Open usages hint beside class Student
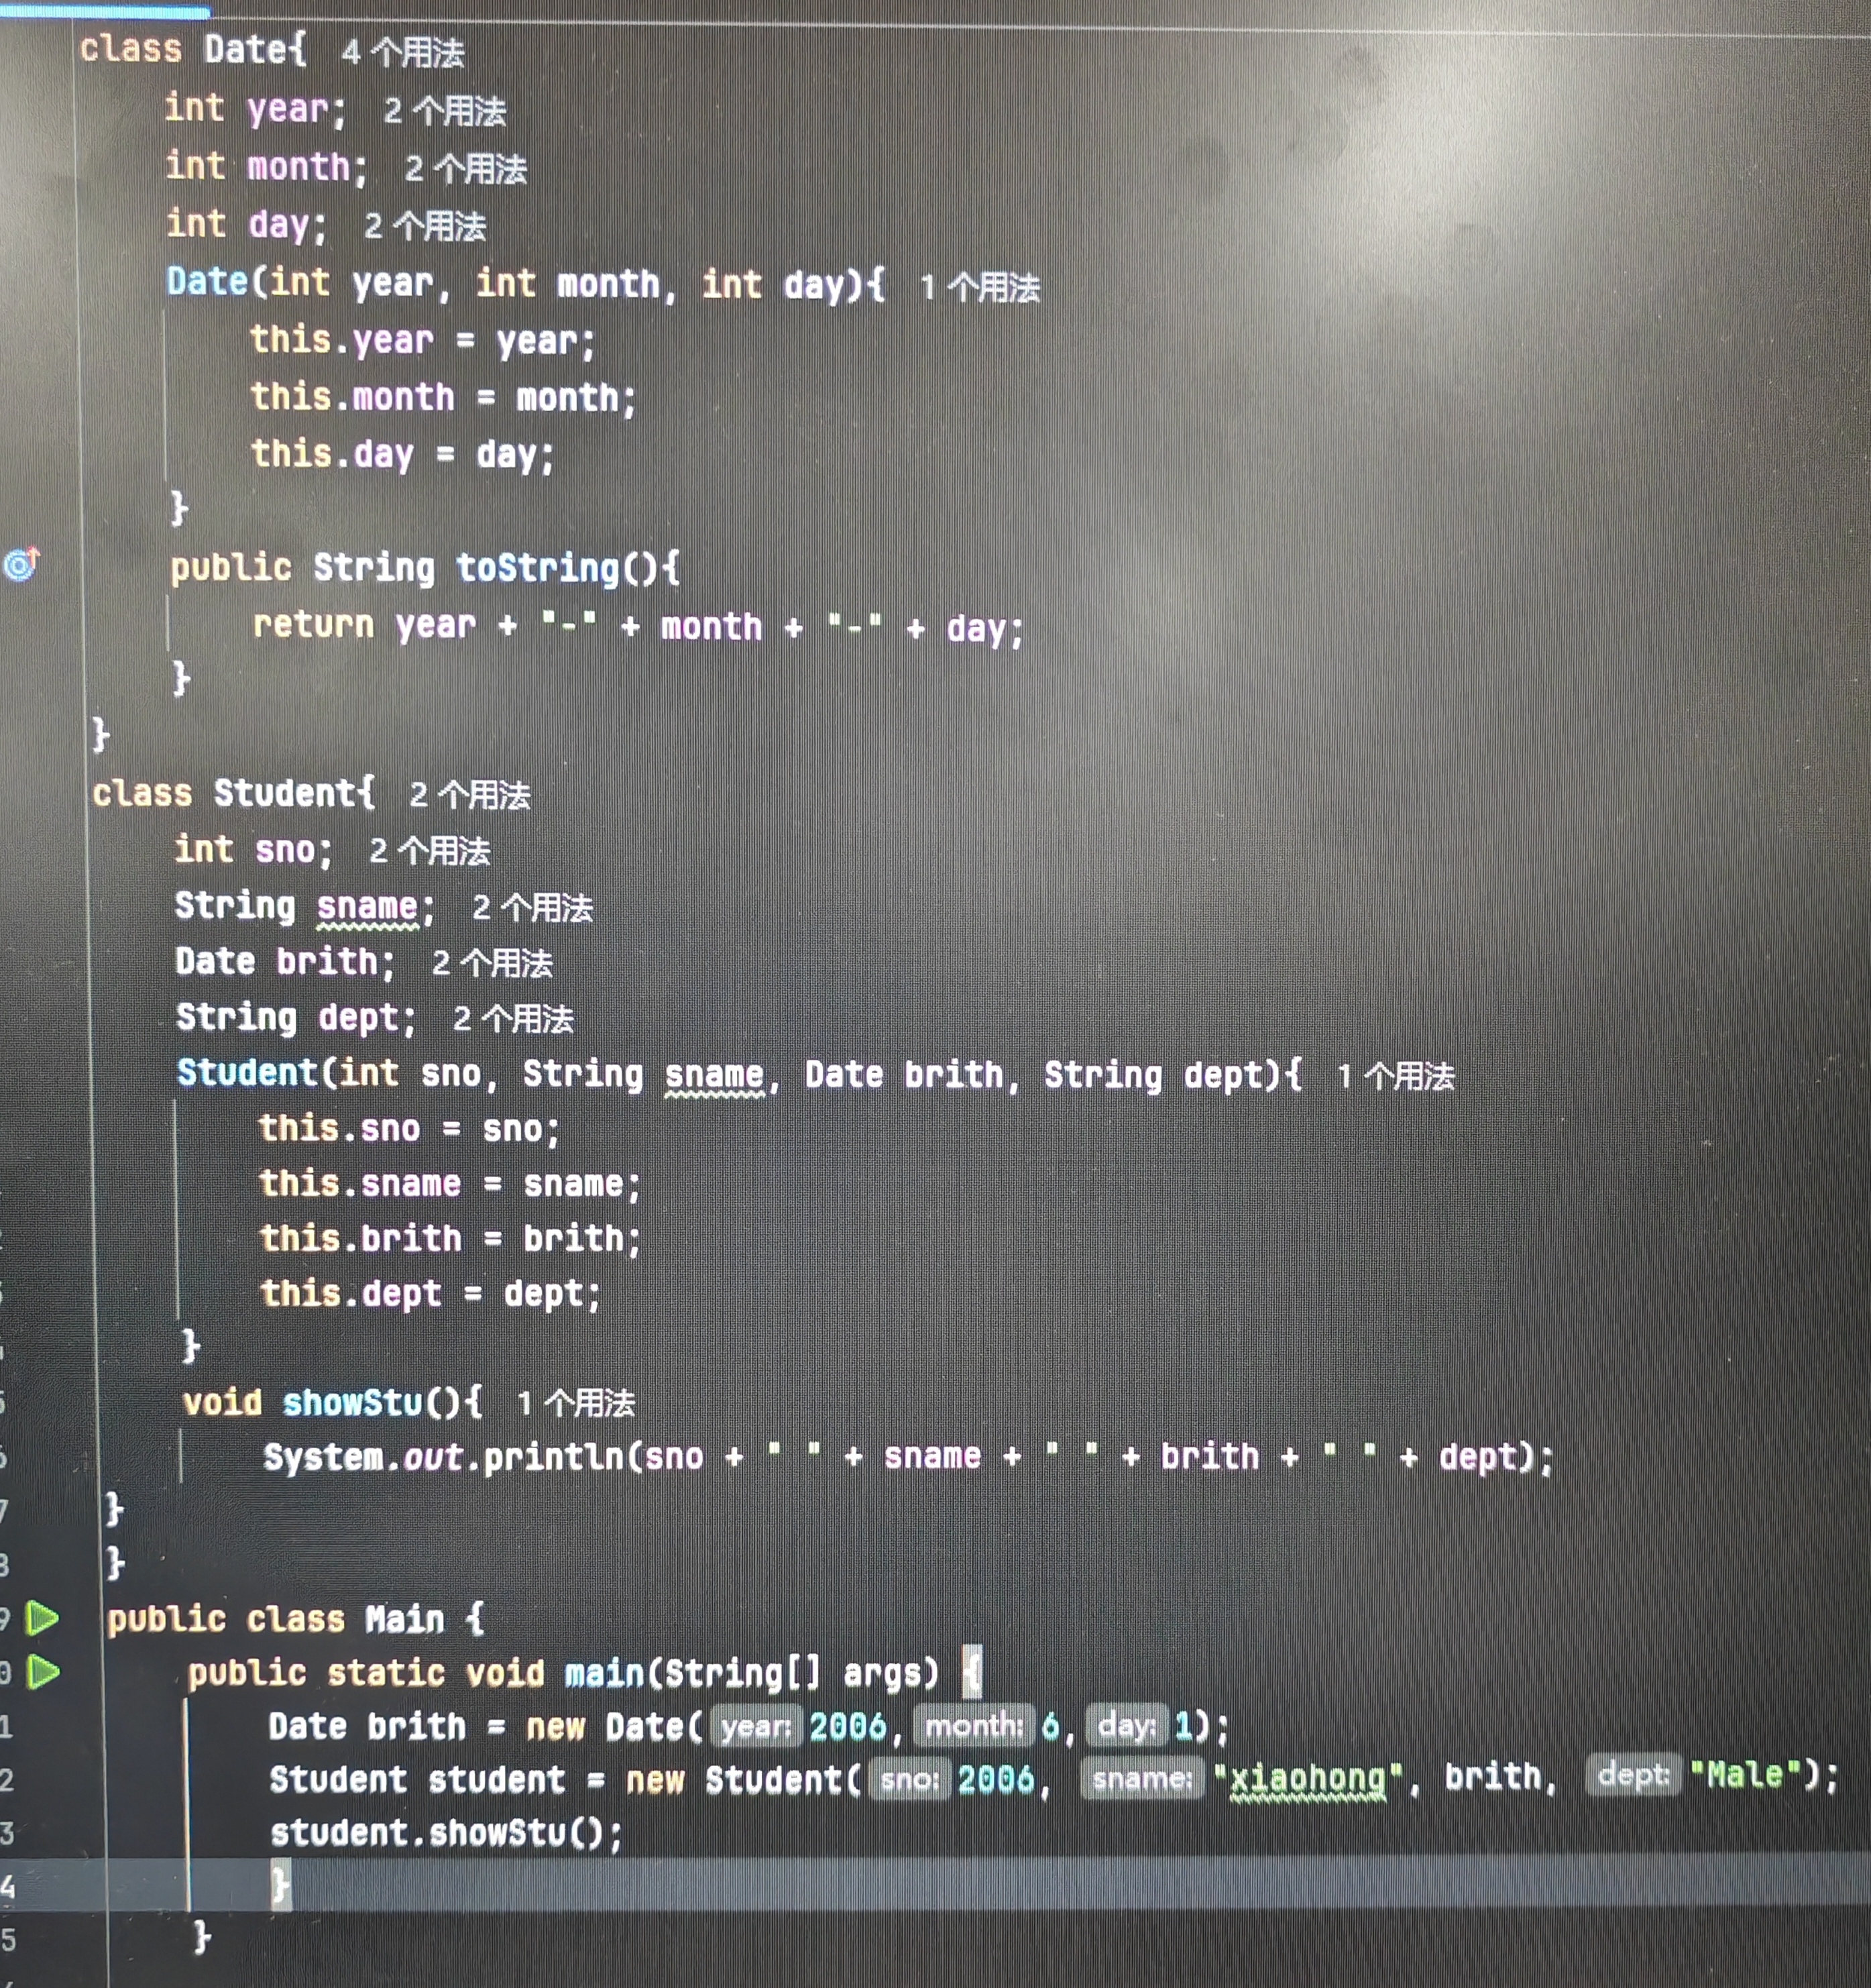The image size is (1871, 1988). tap(470, 795)
